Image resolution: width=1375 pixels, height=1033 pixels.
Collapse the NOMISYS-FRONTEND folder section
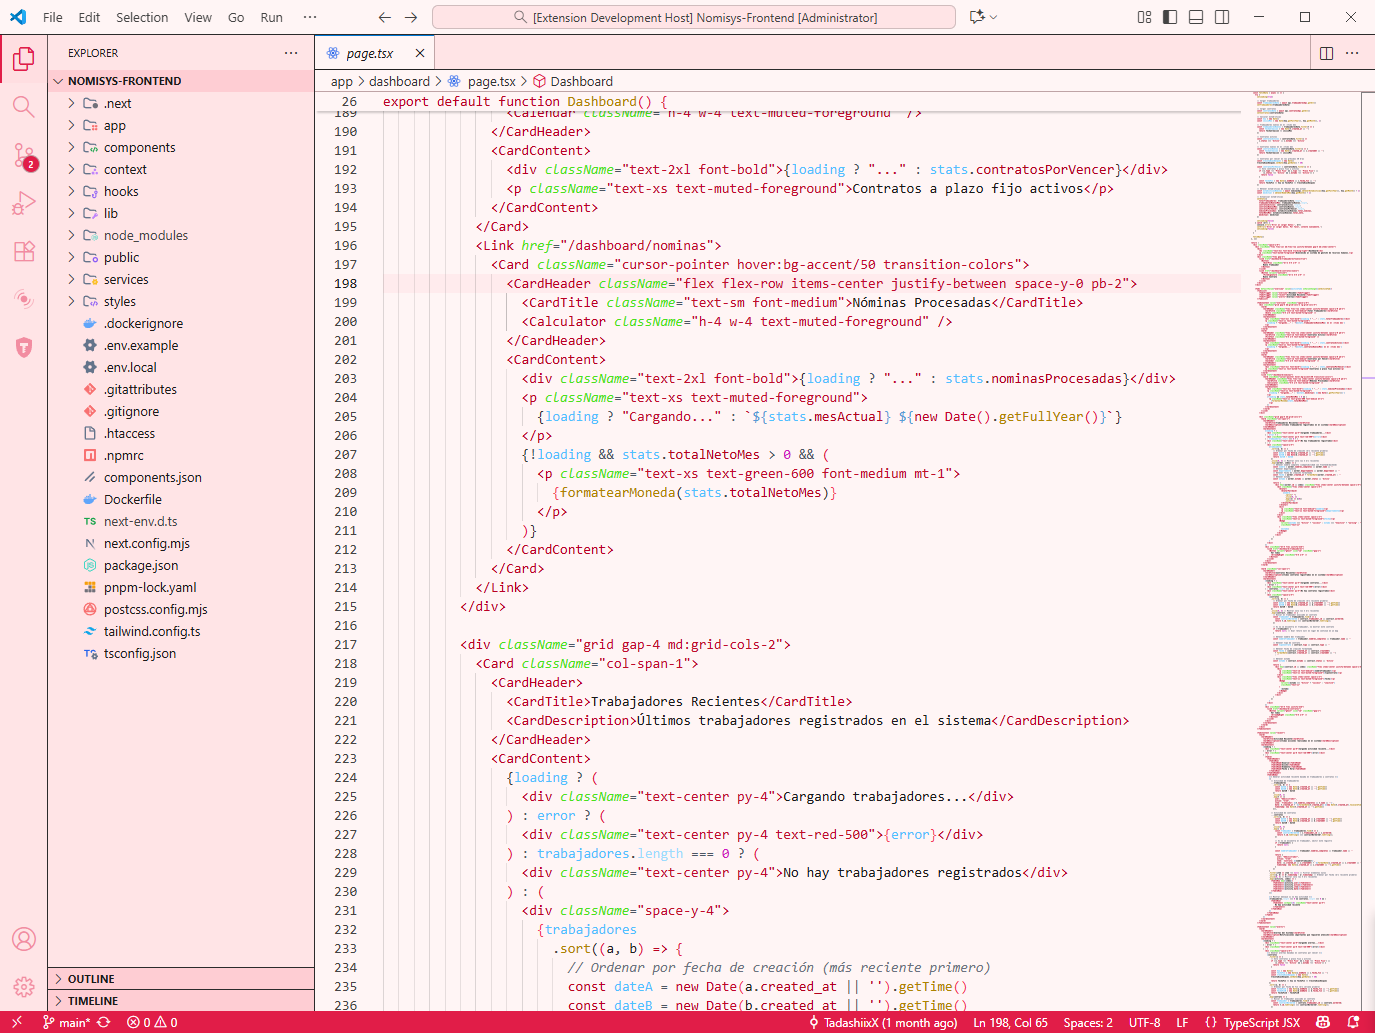[x=180, y=81]
